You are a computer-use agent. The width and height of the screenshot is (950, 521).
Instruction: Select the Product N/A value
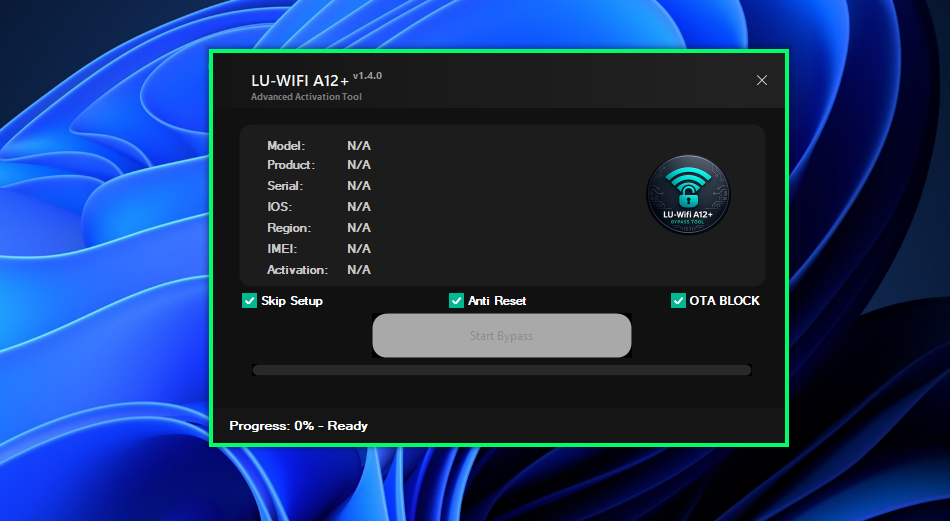tap(359, 165)
